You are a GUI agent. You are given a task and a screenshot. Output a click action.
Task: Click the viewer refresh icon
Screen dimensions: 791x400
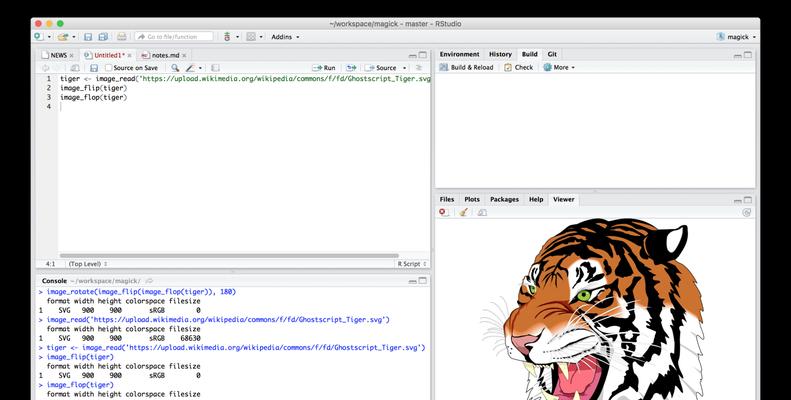tap(747, 212)
